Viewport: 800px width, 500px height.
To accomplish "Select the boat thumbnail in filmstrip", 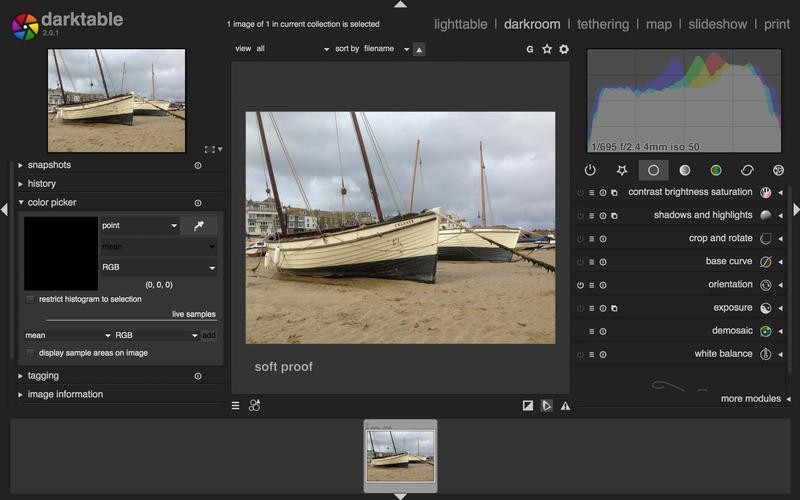I will pos(400,456).
